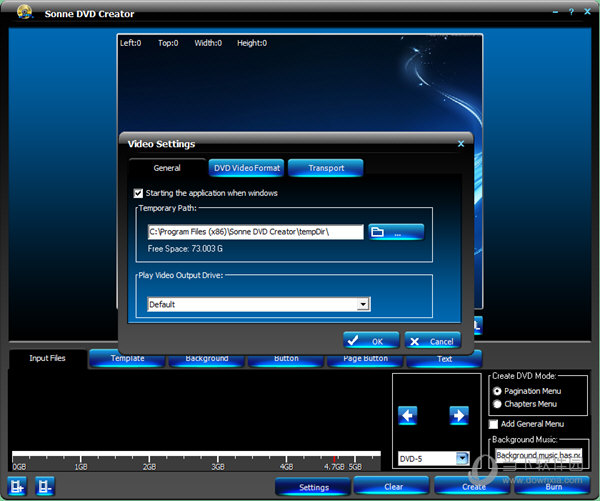Click the Create button
This screenshot has width=600, height=501.
point(473,486)
